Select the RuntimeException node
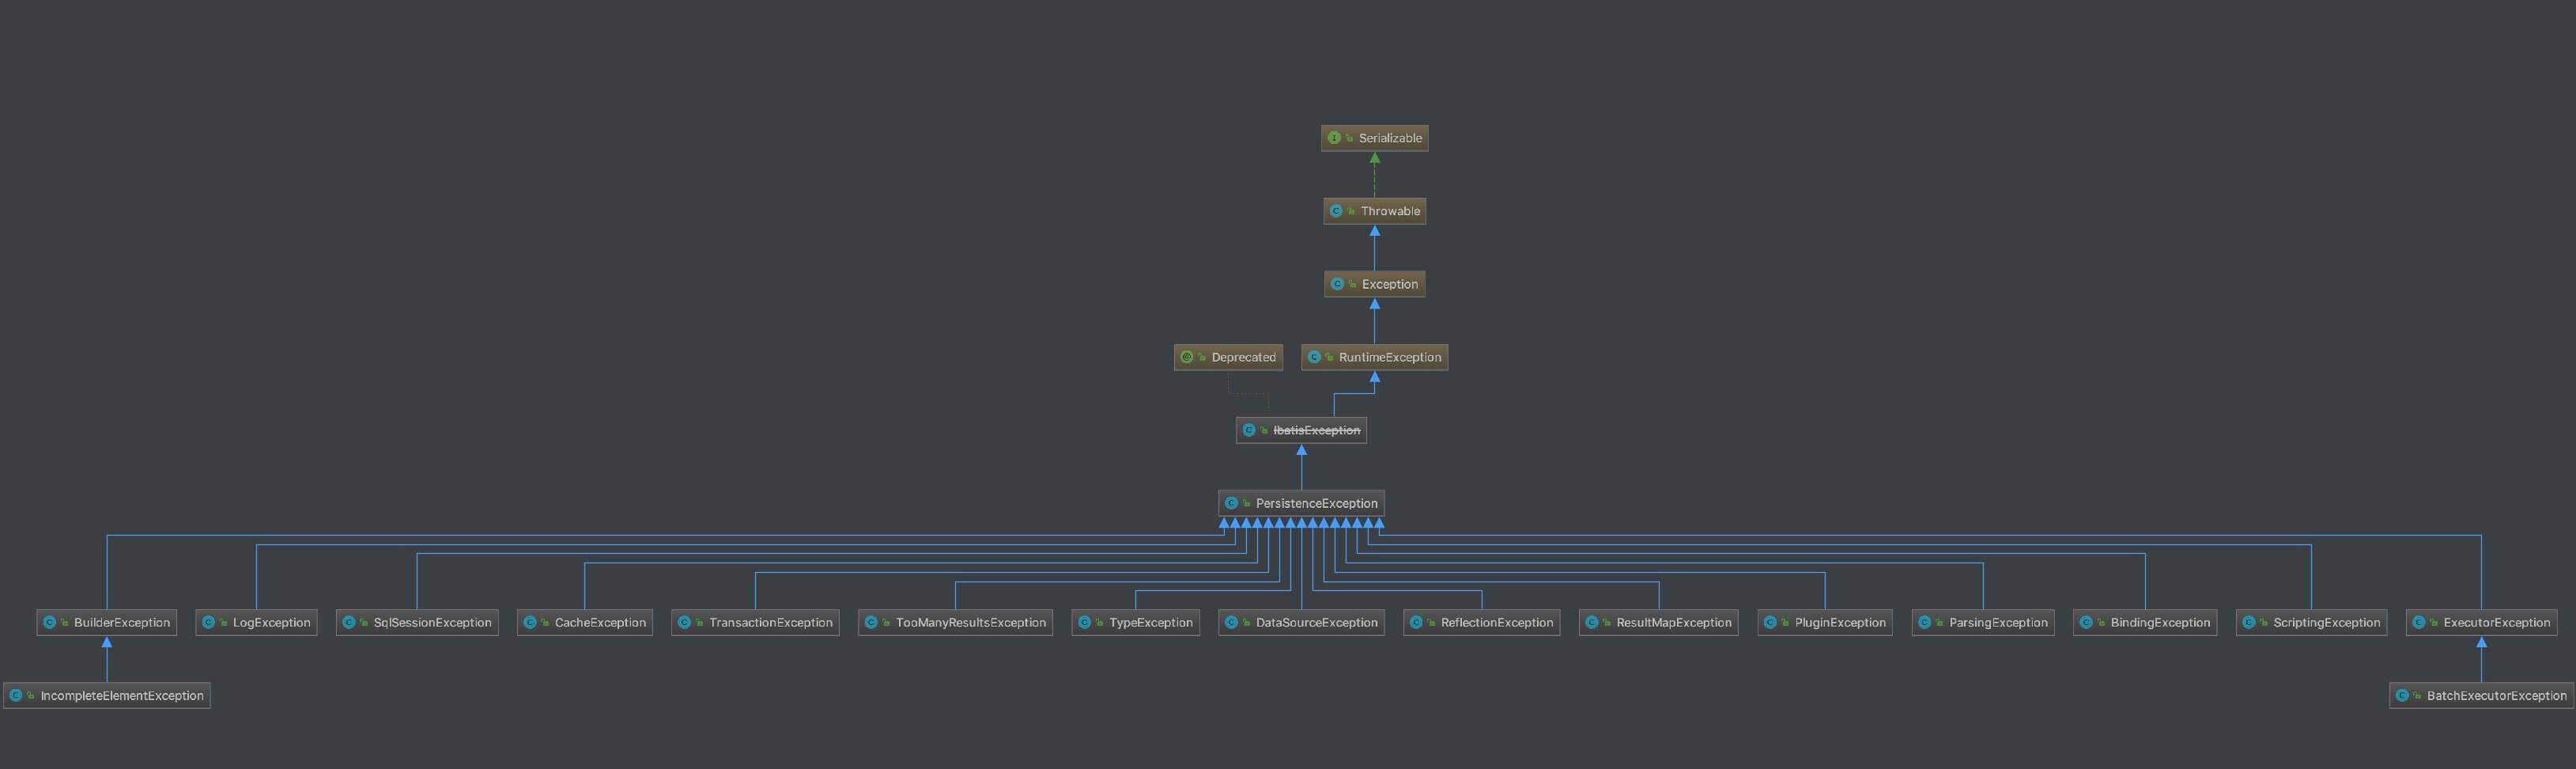This screenshot has width=2576, height=769. tap(1374, 357)
